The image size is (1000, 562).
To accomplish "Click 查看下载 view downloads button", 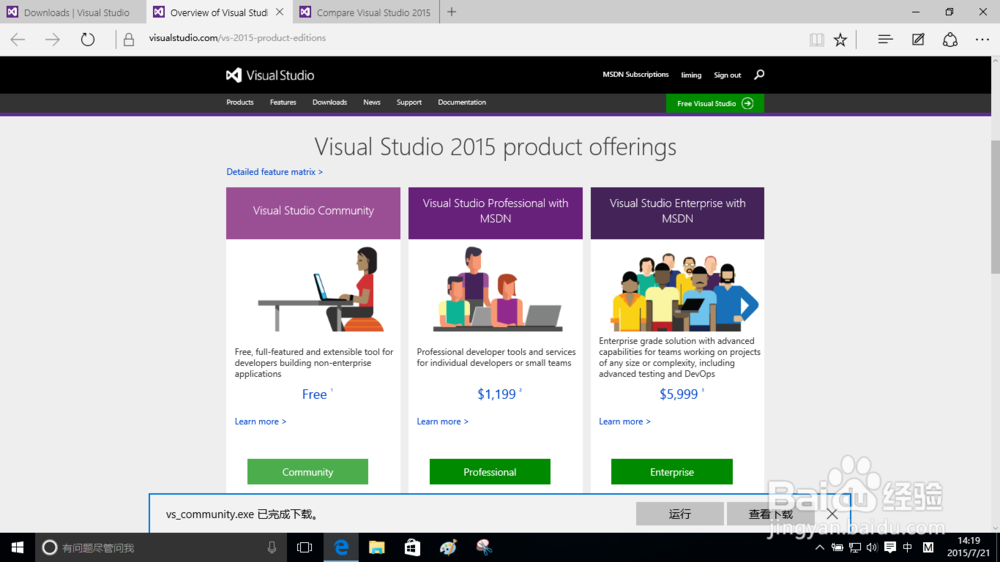I will pyautogui.click(x=770, y=514).
